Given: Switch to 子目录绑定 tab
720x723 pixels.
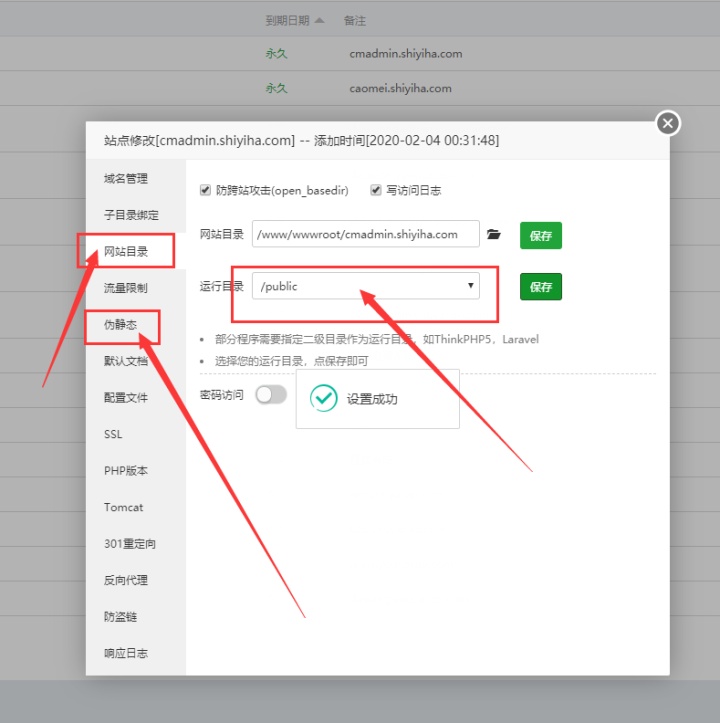Looking at the screenshot, I should tap(136, 215).
